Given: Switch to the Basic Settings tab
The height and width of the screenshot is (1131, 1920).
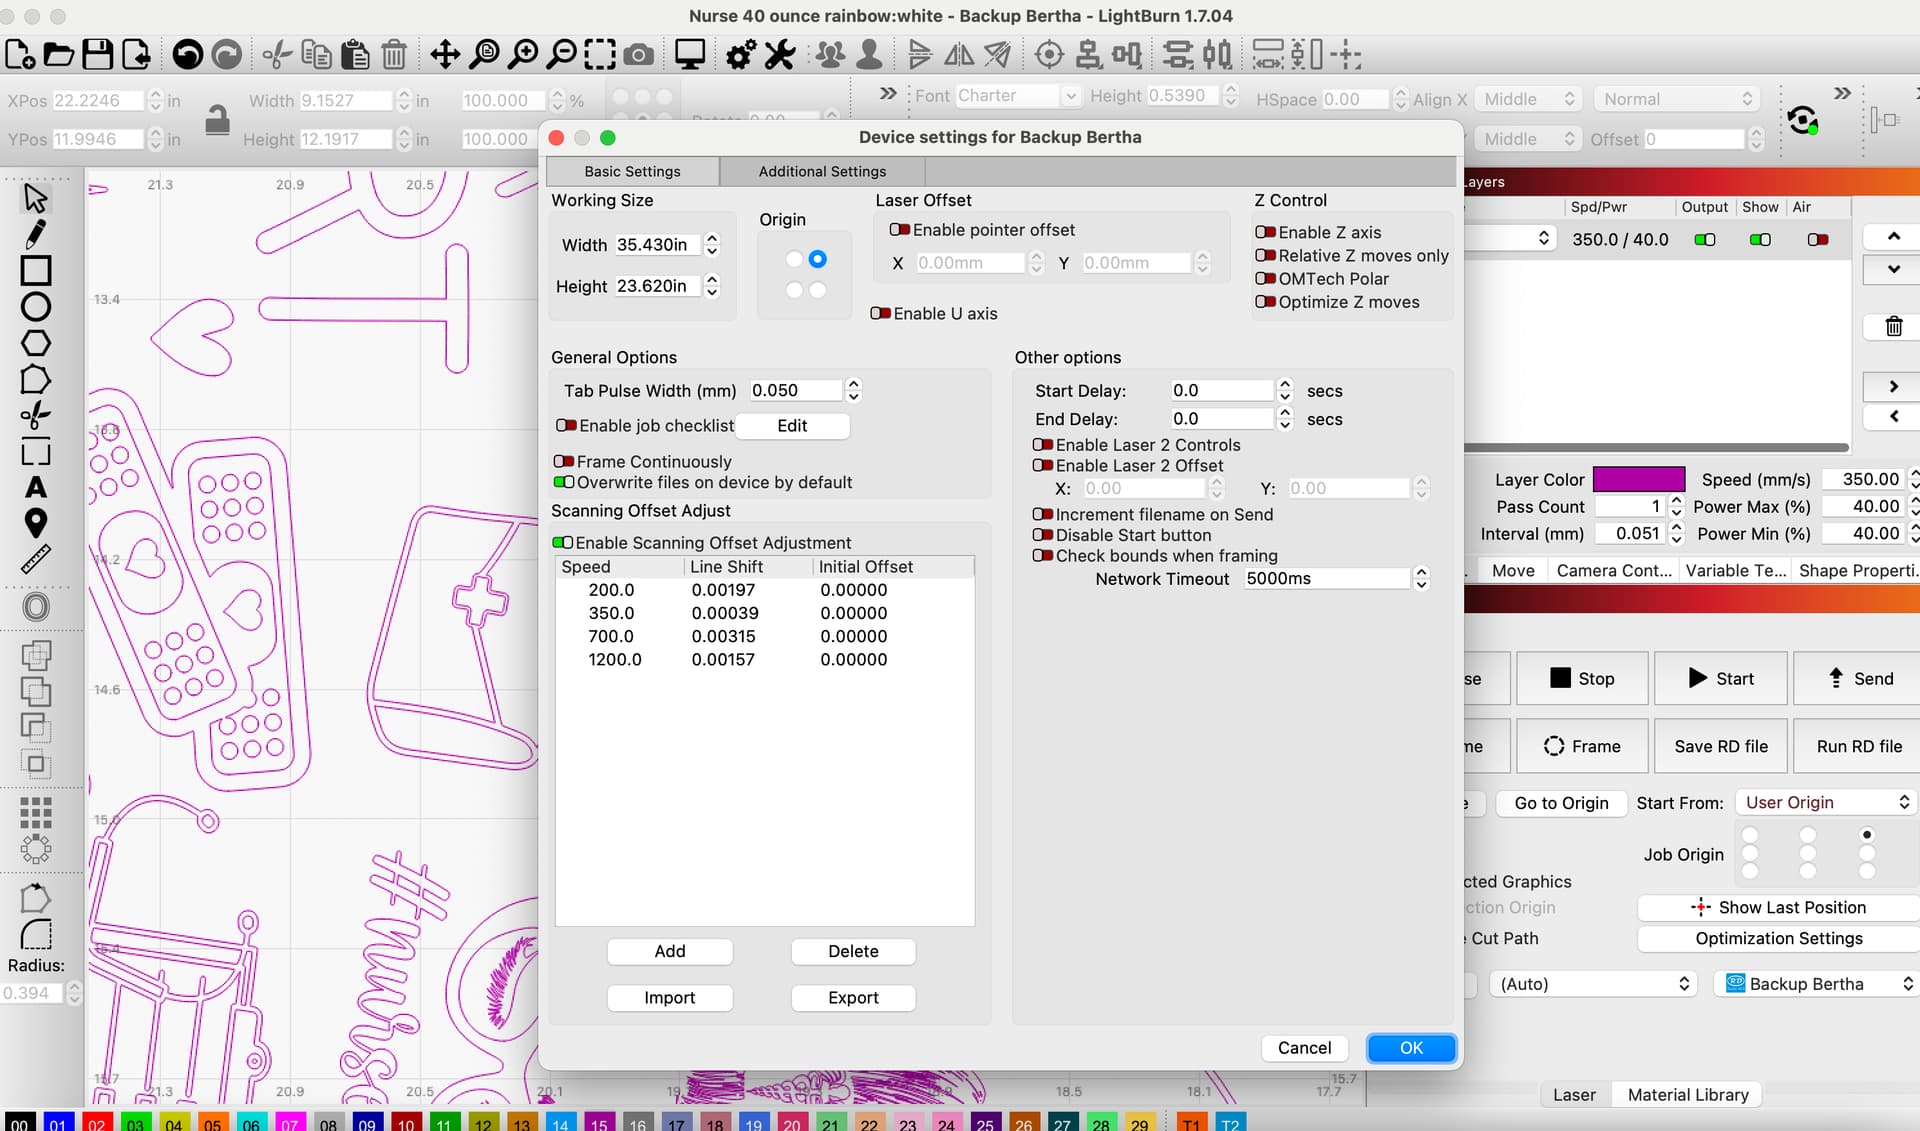Looking at the screenshot, I should pos(632,171).
